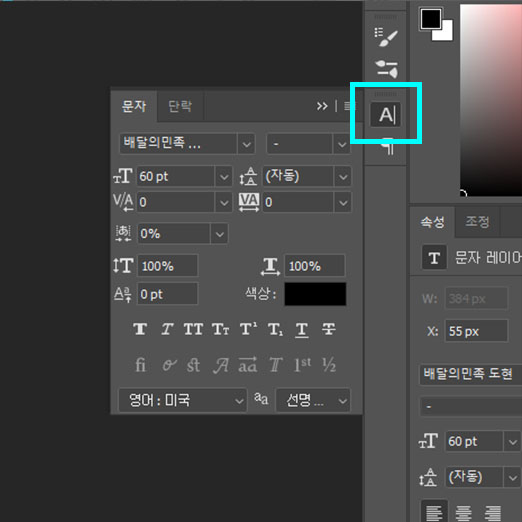Click leading icon in Character panel
The width and height of the screenshot is (522, 522).
[248, 176]
